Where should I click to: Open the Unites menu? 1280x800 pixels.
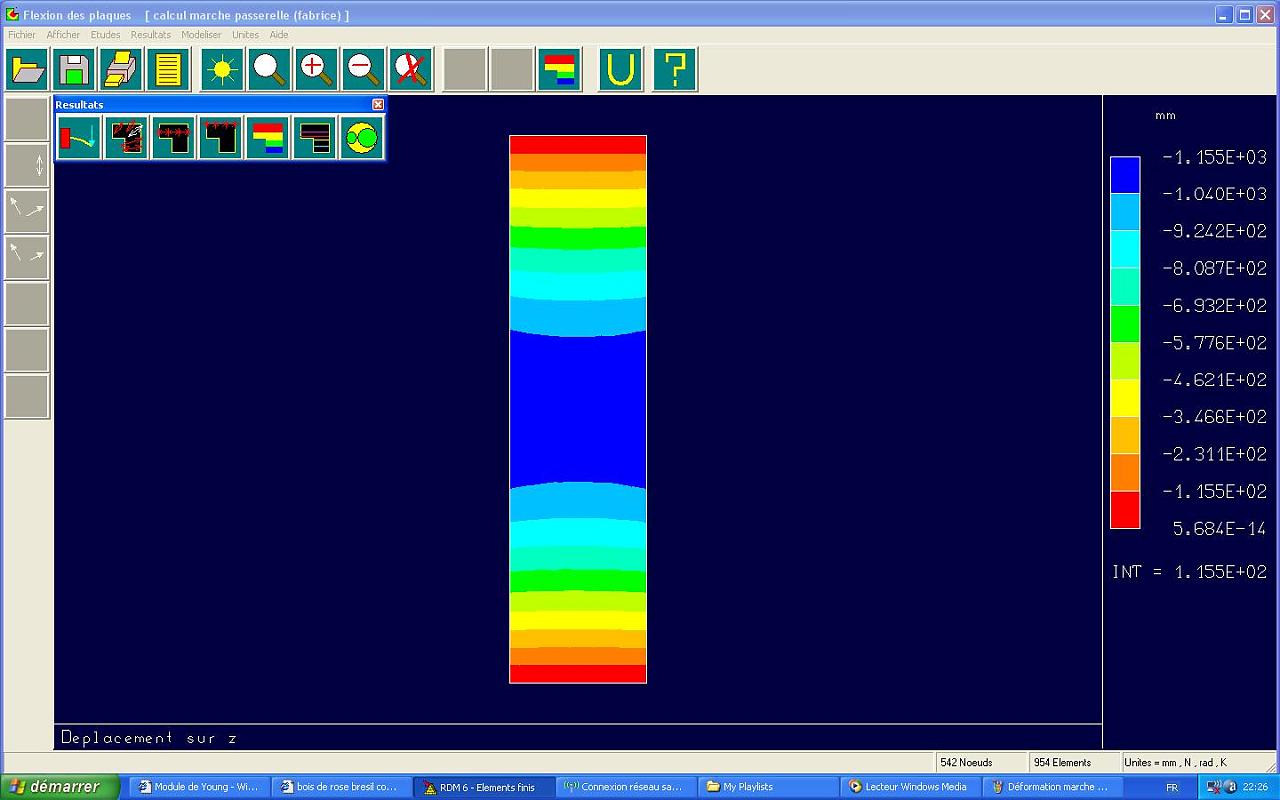[x=245, y=35]
